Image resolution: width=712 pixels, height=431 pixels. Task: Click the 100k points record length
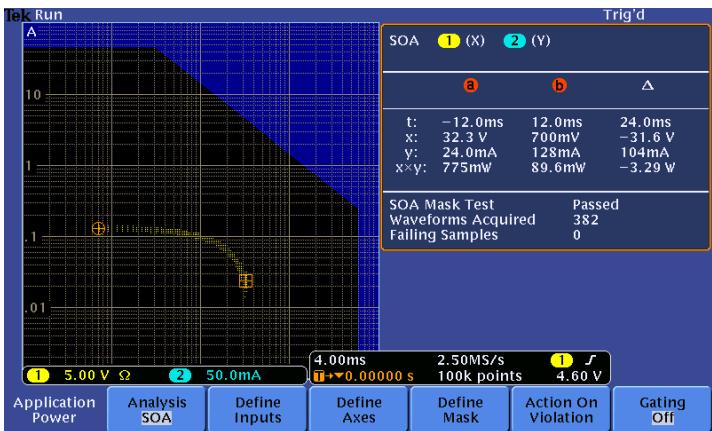(x=480, y=376)
